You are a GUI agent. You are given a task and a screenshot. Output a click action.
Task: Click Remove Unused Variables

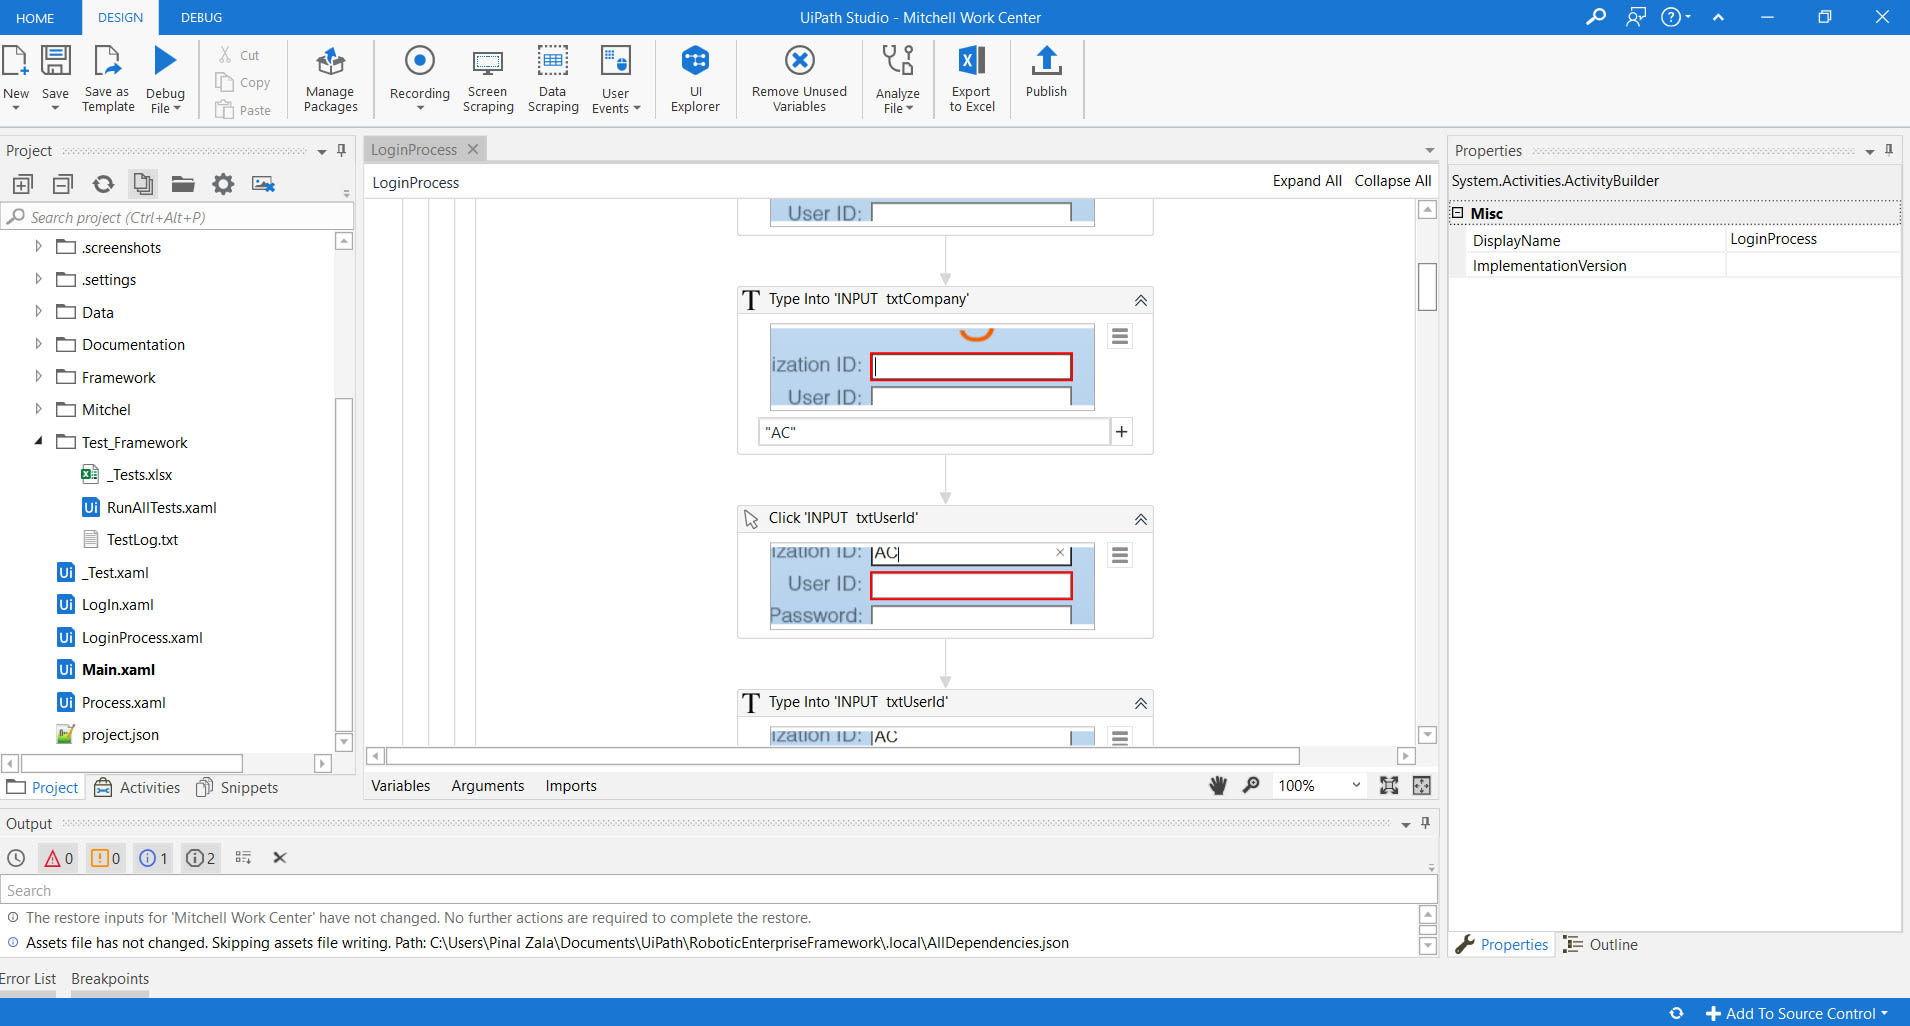click(x=799, y=78)
